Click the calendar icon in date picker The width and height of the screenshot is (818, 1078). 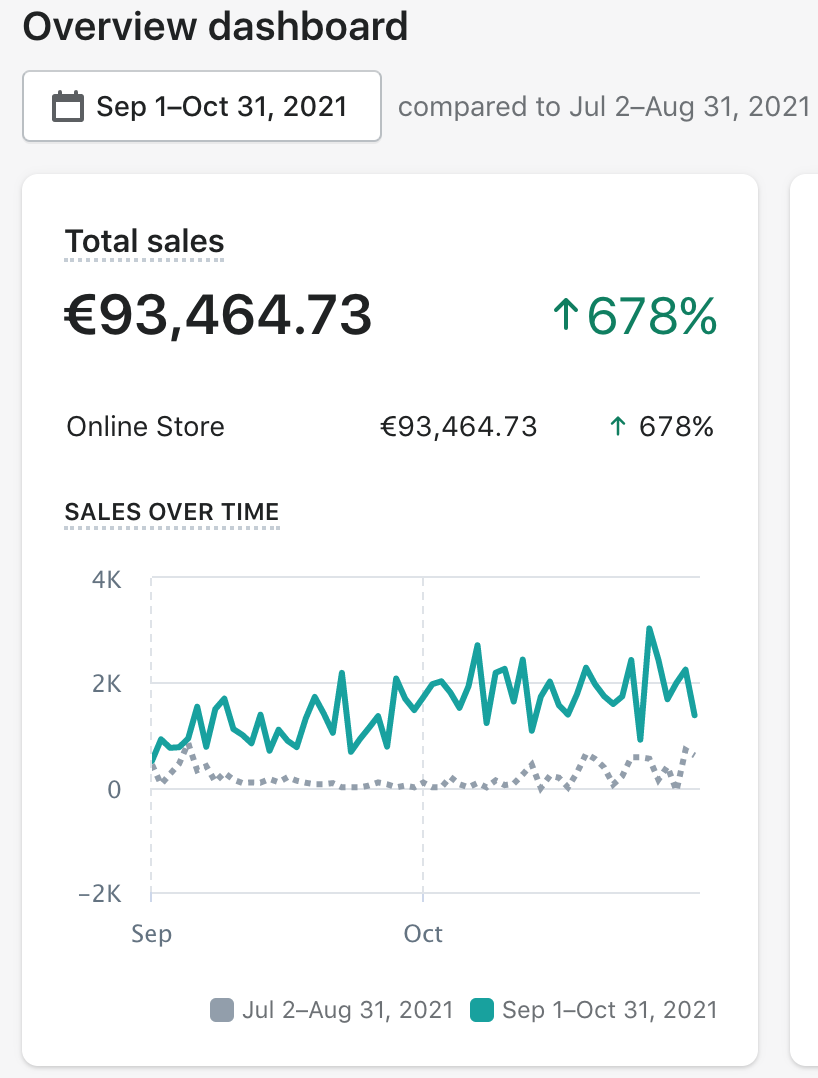coord(67,106)
